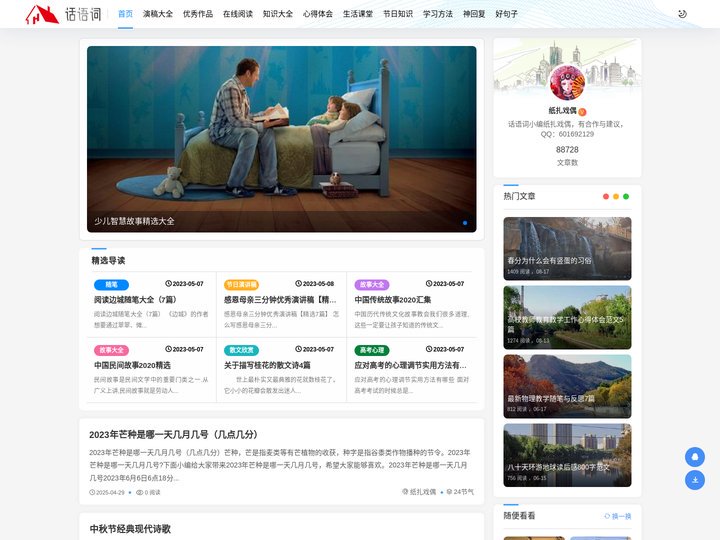Open 少儿智慧故事精选大全 banner caption
Screen dimensions: 720x540
[134, 221]
